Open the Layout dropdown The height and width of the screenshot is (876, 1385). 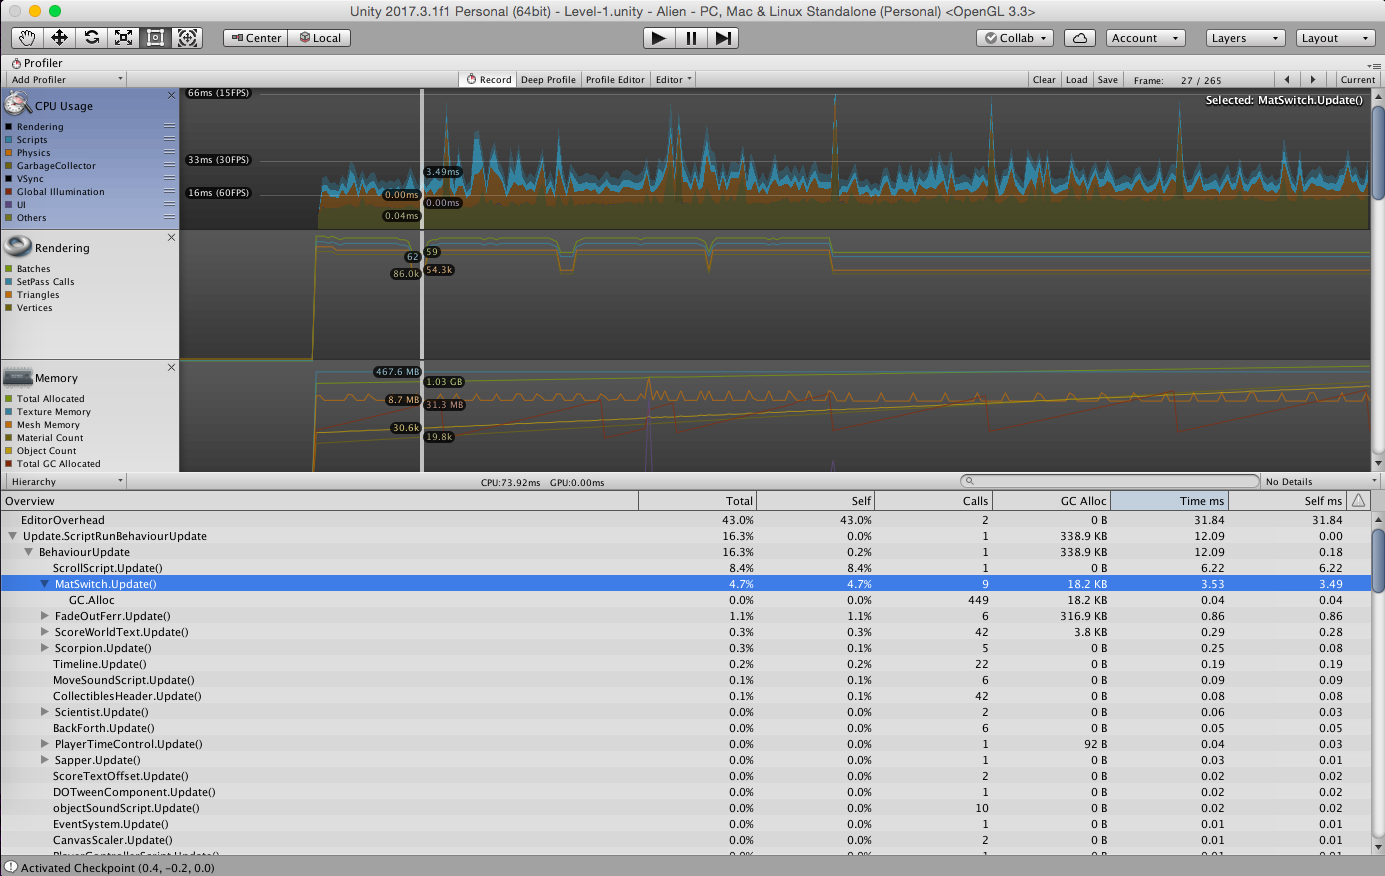pyautogui.click(x=1335, y=38)
